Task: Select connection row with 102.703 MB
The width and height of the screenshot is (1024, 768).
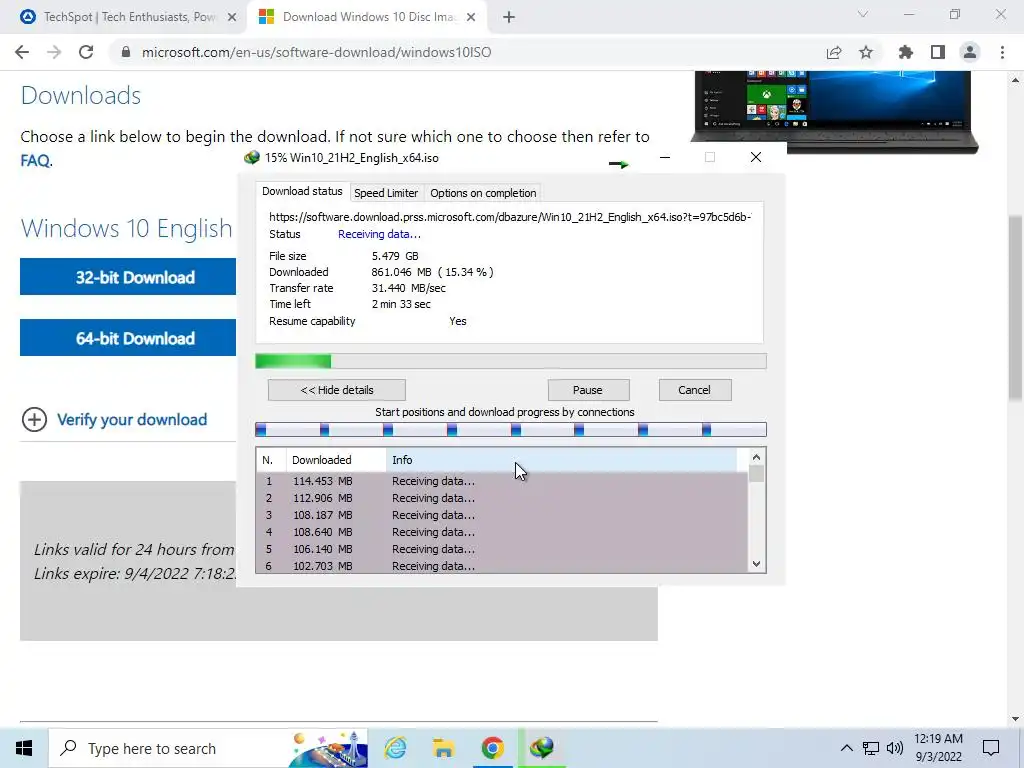Action: 502,566
